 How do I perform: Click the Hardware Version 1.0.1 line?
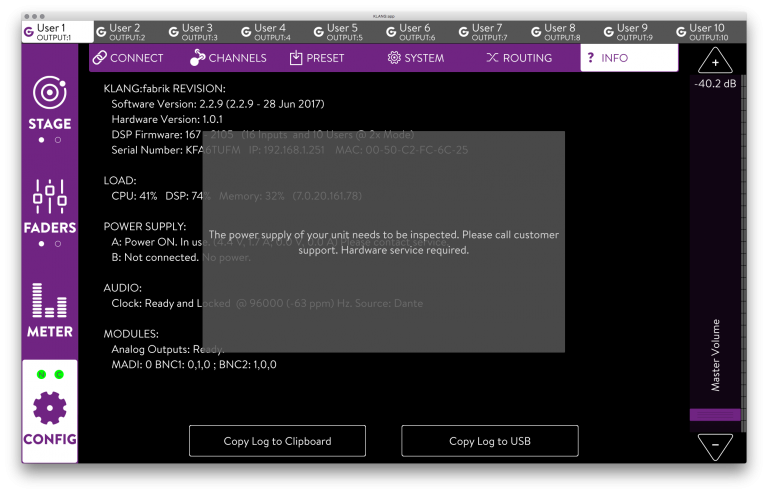click(x=167, y=119)
